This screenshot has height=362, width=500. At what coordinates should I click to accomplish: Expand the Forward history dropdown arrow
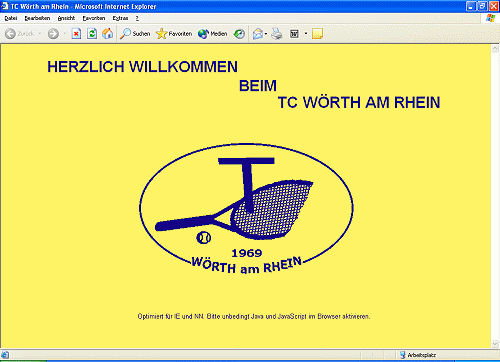click(64, 34)
